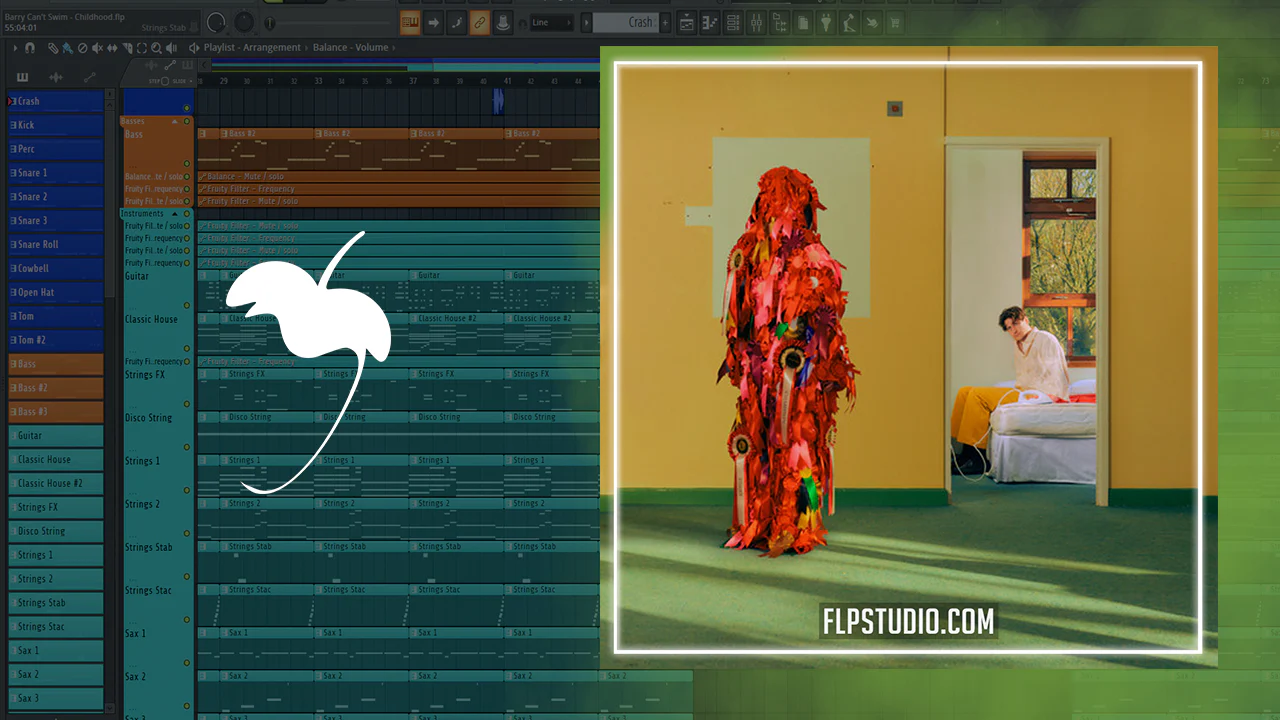Adjust the main pitch knob
The image size is (1280, 720).
click(x=243, y=22)
